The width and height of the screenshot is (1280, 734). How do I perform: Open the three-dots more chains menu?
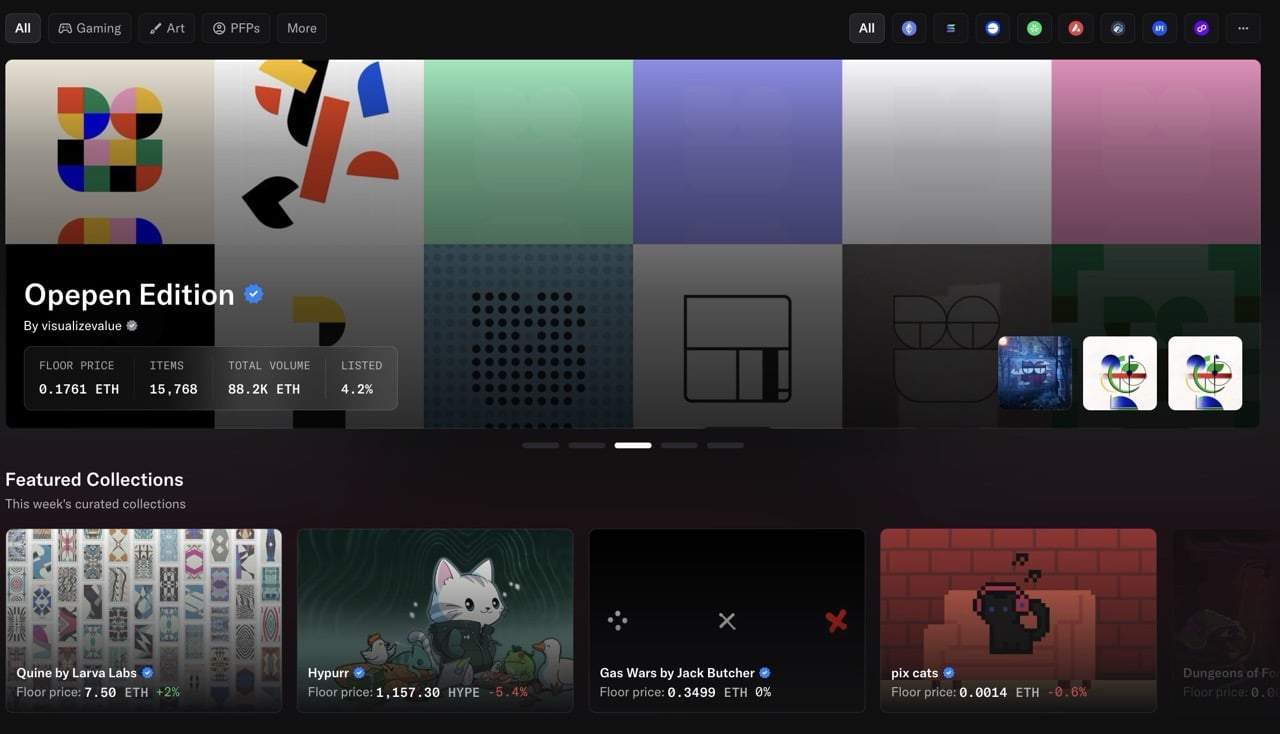click(1243, 28)
